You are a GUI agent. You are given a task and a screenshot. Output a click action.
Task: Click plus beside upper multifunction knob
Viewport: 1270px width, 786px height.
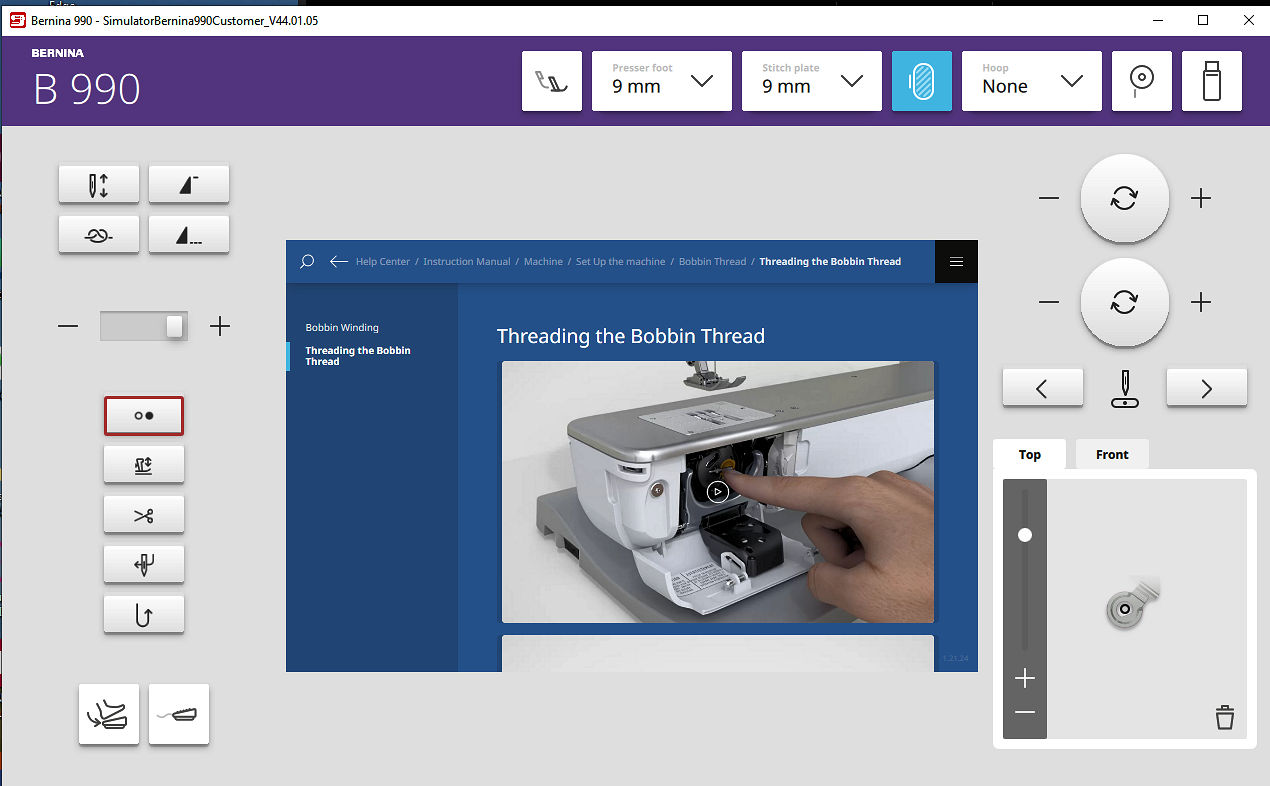1201,198
